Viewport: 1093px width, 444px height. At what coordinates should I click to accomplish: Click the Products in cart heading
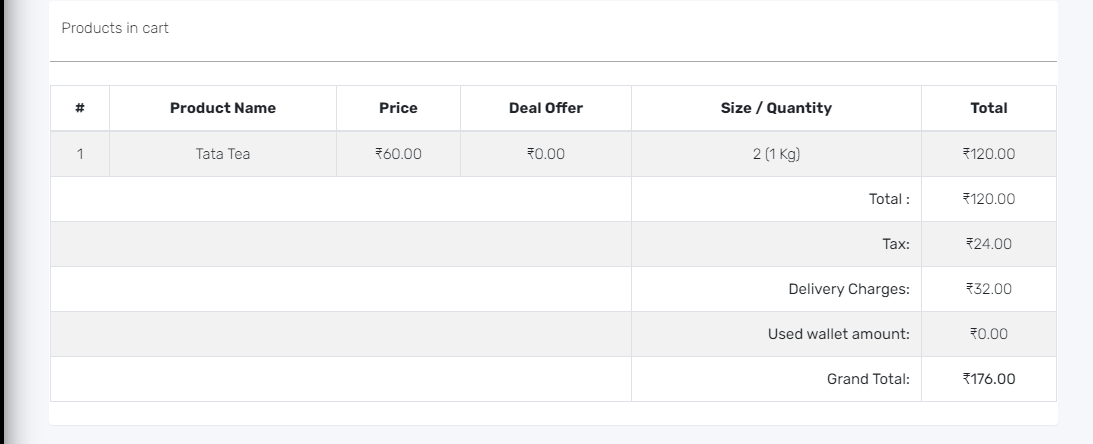[115, 28]
